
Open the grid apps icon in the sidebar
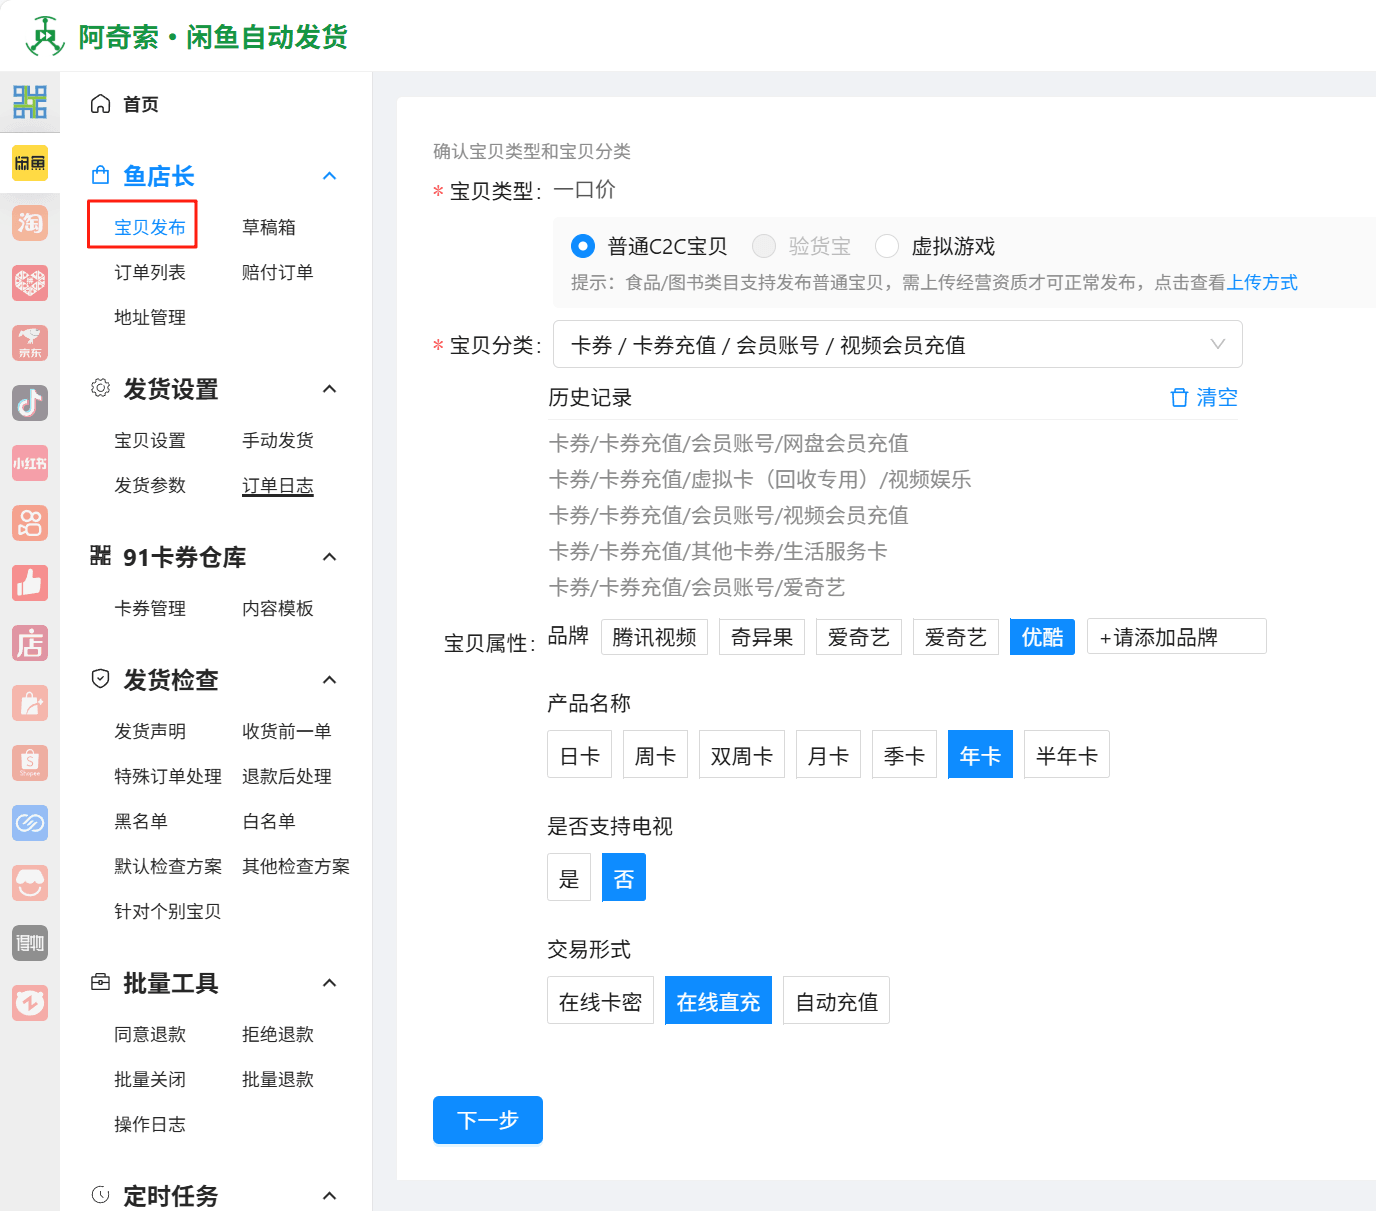point(30,102)
